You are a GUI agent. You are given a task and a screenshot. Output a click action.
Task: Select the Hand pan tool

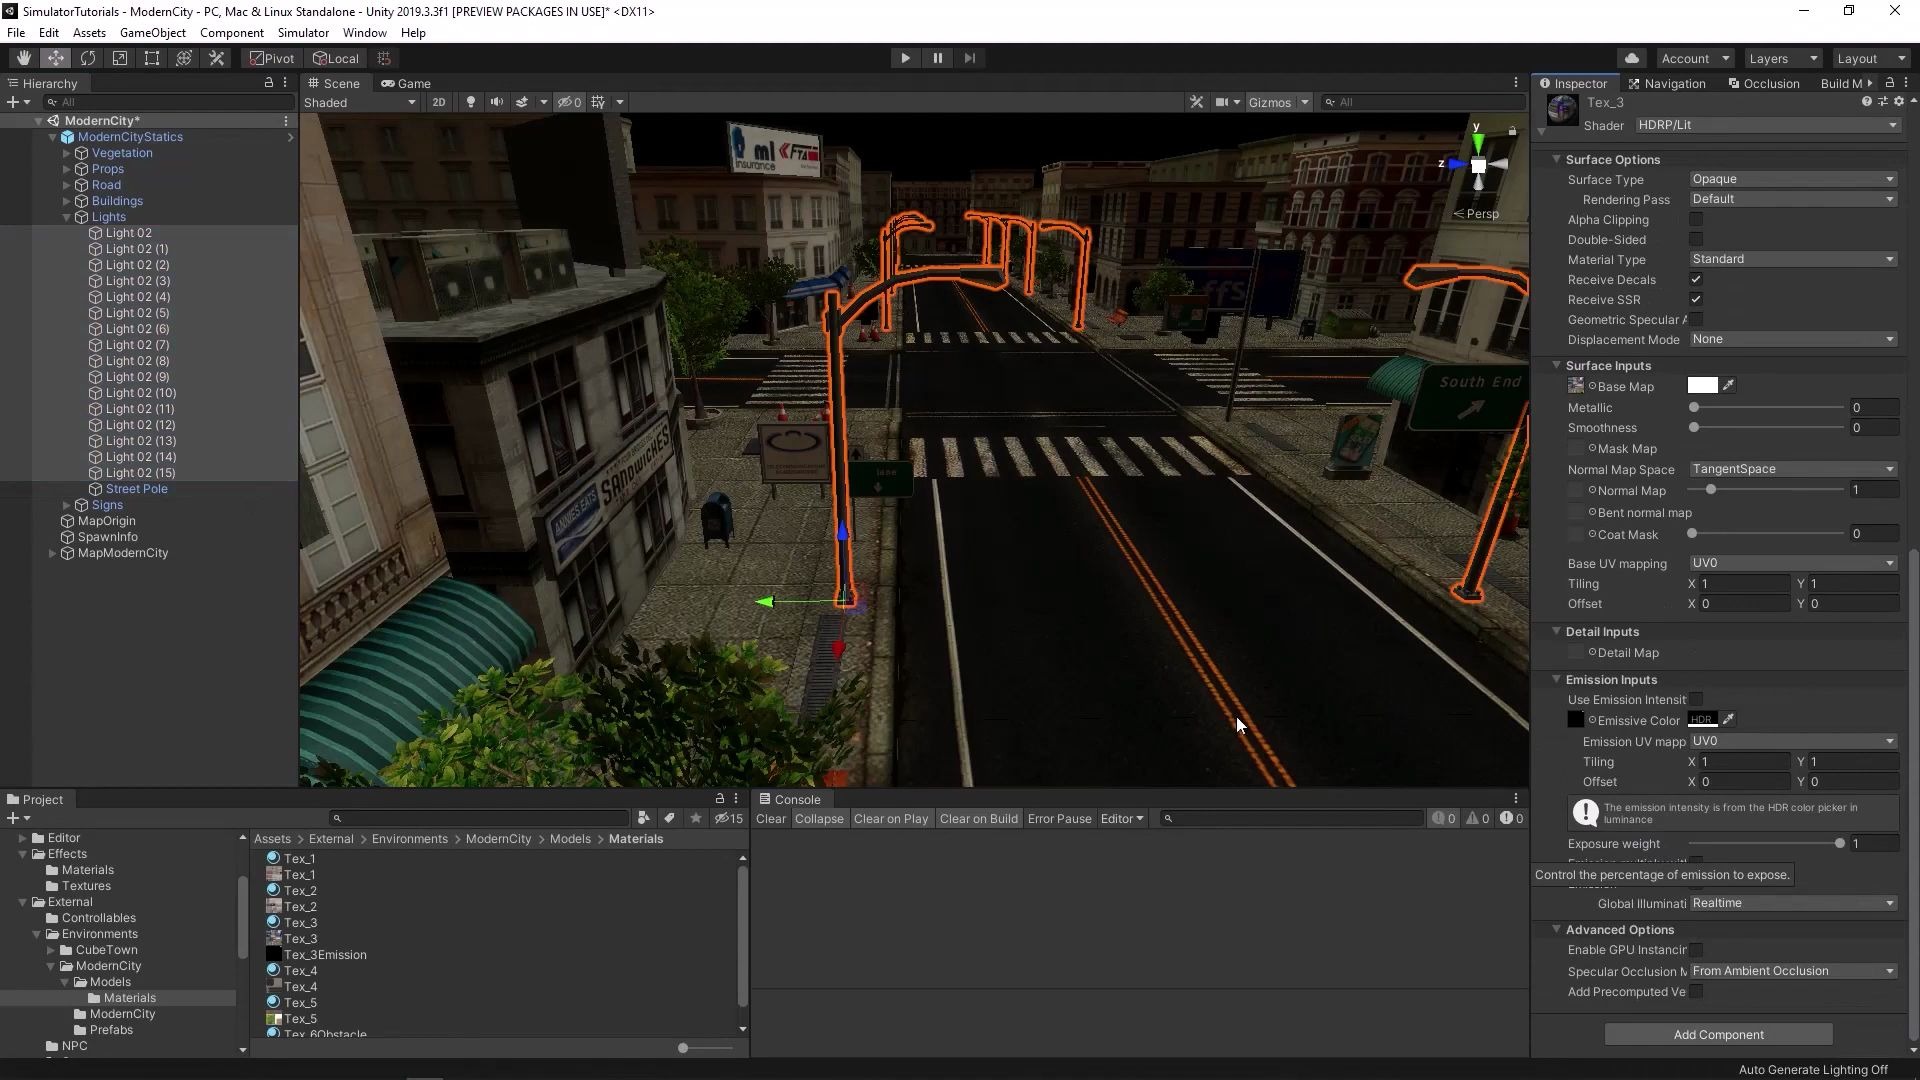point(21,57)
